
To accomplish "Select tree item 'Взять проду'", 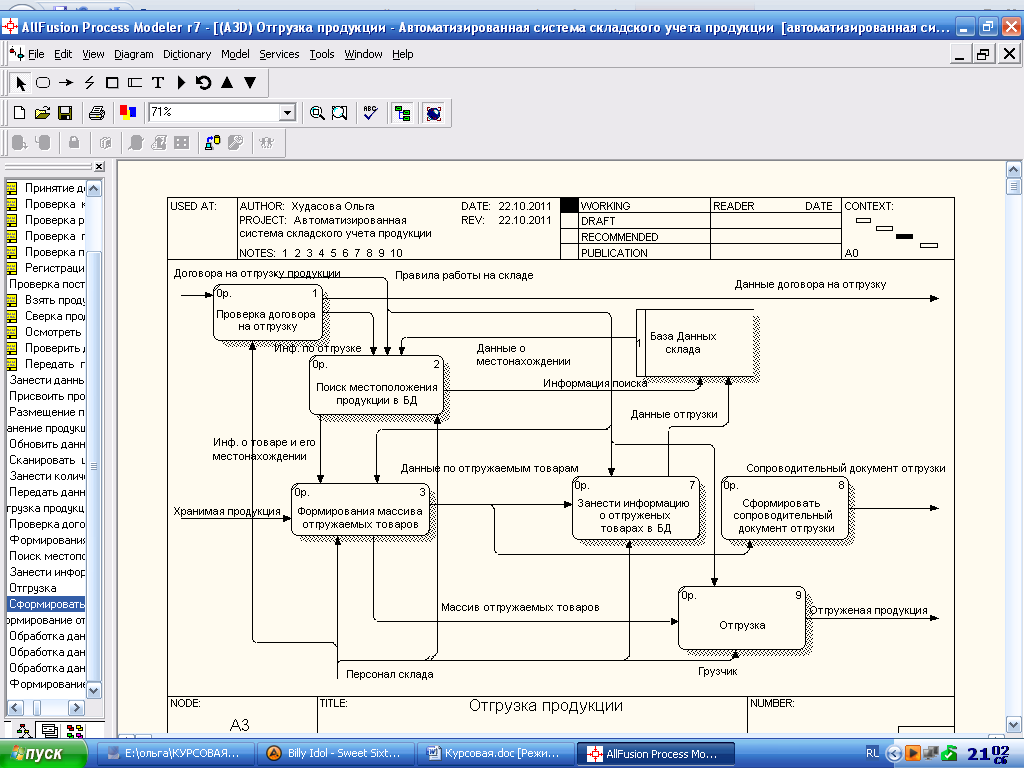I will coord(54,300).
